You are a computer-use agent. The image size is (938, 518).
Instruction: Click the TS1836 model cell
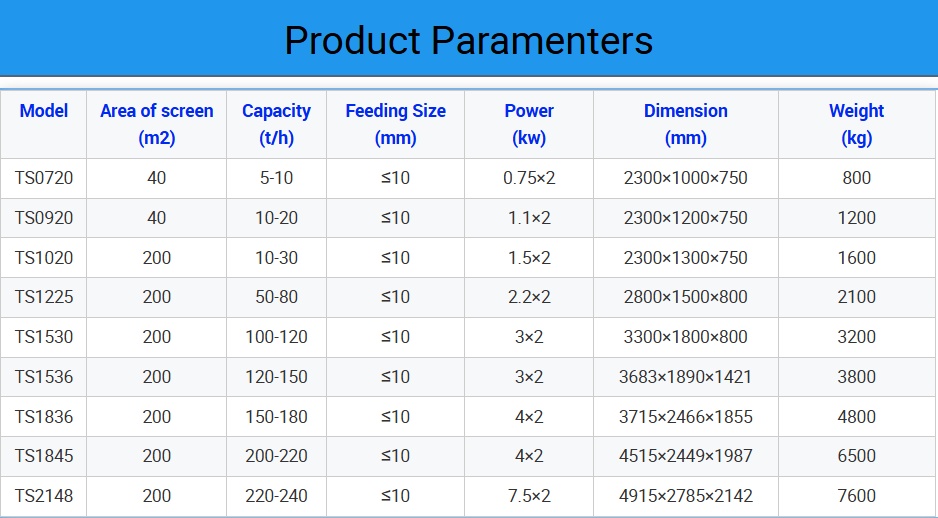coord(44,417)
